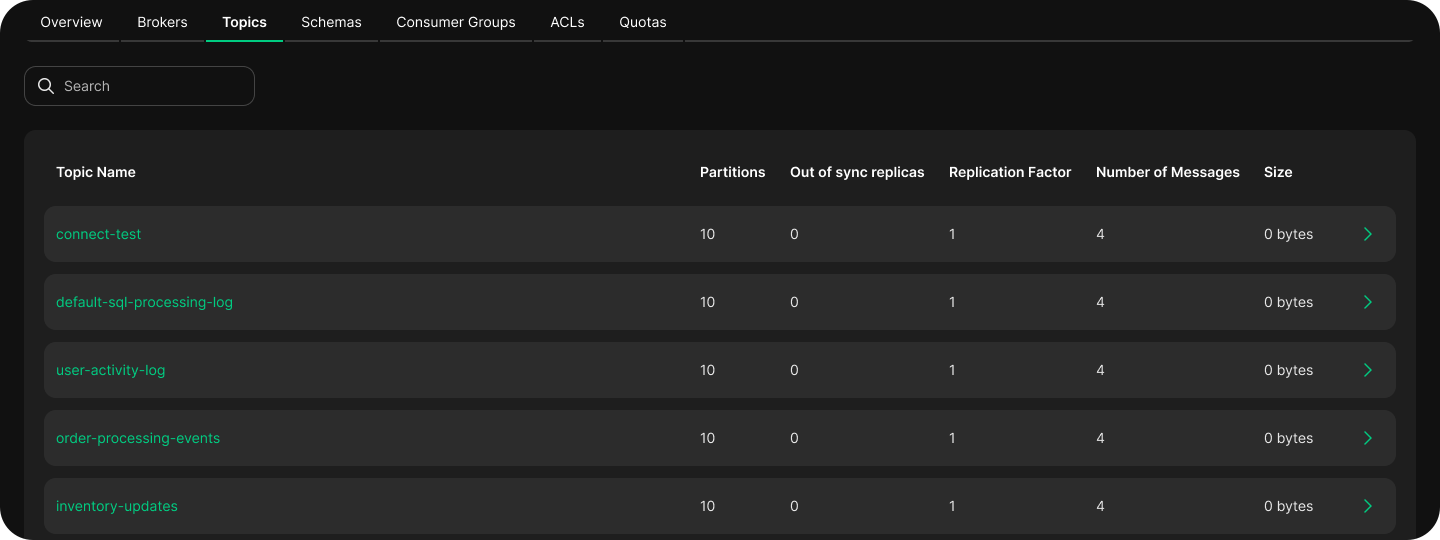The height and width of the screenshot is (540, 1440).
Task: Click the inventory-updates topic name
Action: (117, 506)
